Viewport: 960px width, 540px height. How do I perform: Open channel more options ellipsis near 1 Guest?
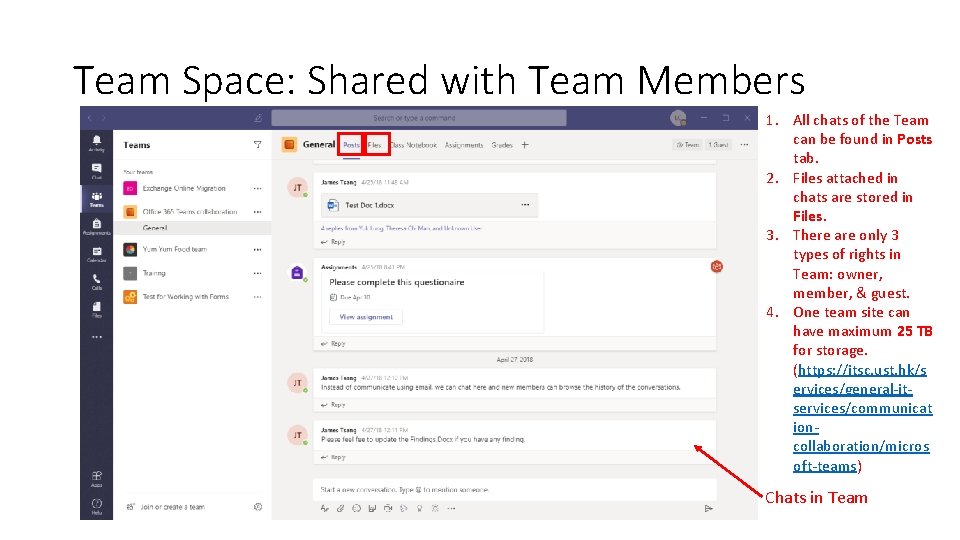(x=744, y=145)
